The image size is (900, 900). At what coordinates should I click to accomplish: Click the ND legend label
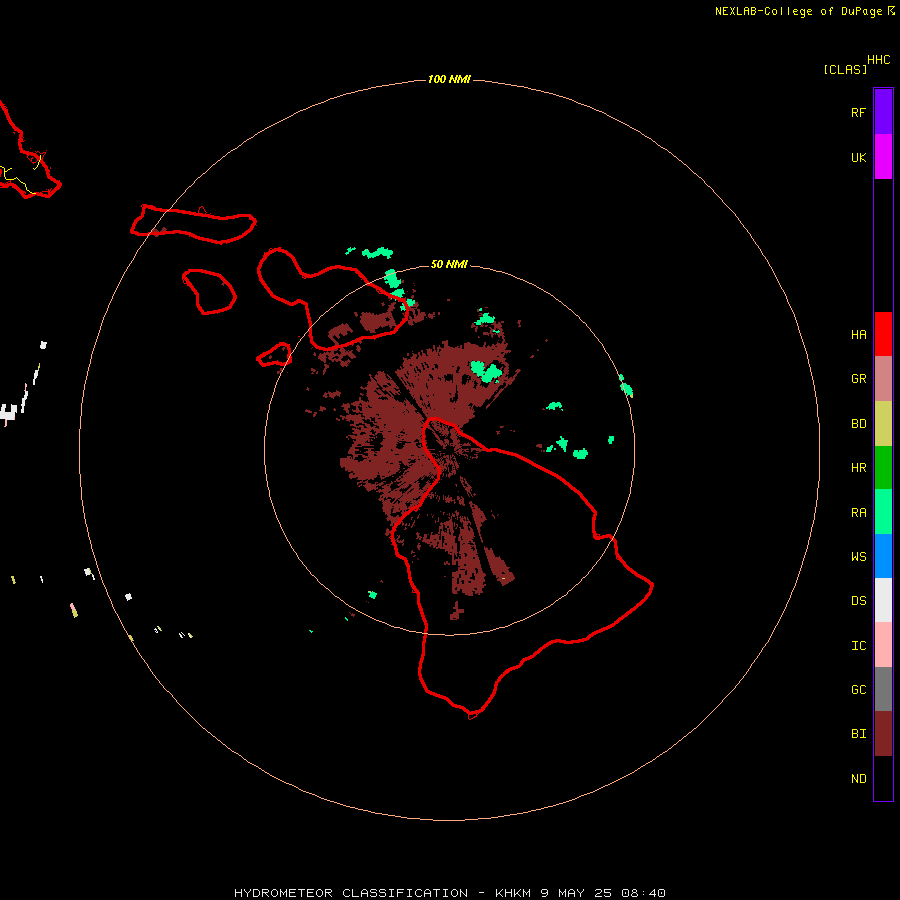858,779
